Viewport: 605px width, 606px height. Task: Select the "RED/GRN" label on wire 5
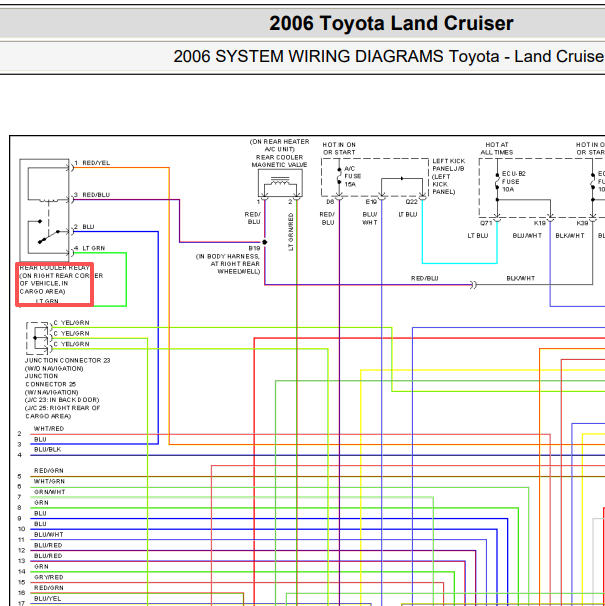pos(49,471)
